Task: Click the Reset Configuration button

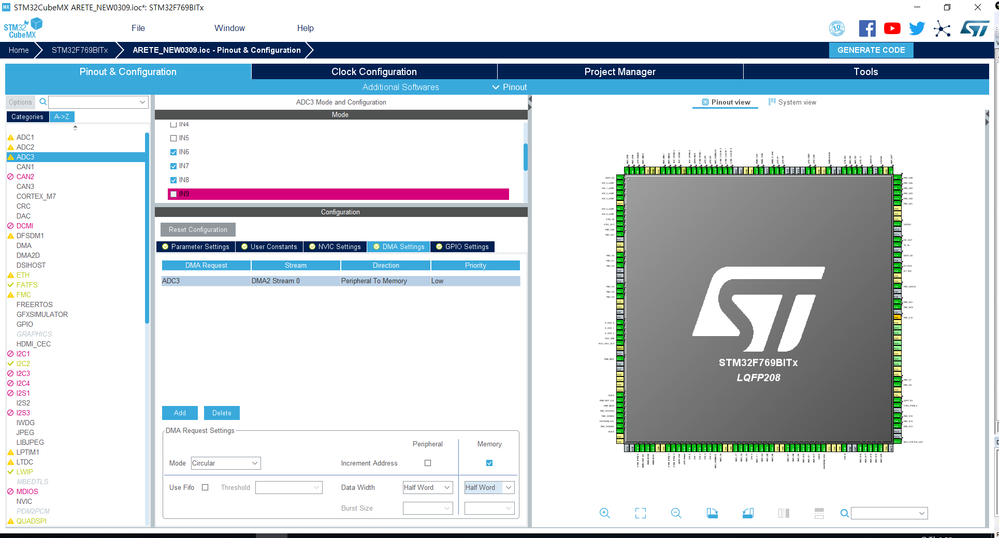Action: [198, 229]
